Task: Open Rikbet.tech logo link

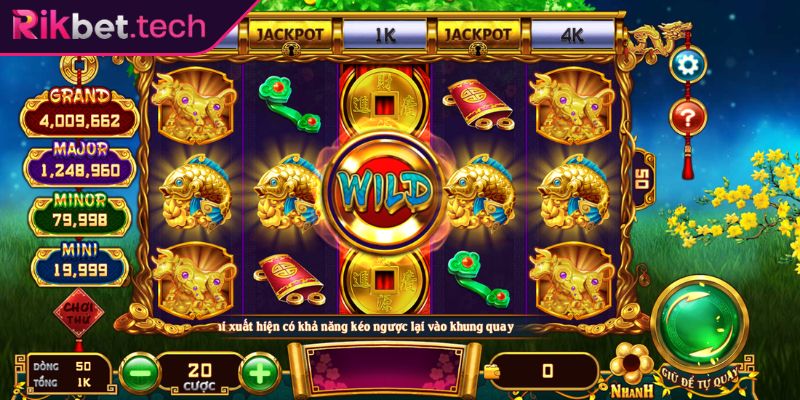Action: (109, 27)
